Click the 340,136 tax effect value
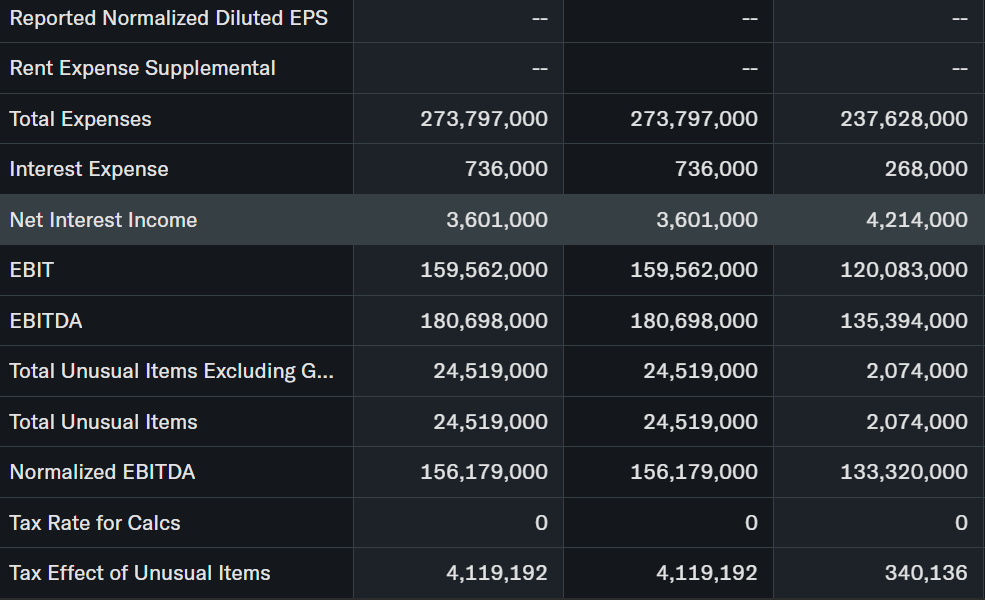Screen dimensions: 985x600 (x=926, y=573)
